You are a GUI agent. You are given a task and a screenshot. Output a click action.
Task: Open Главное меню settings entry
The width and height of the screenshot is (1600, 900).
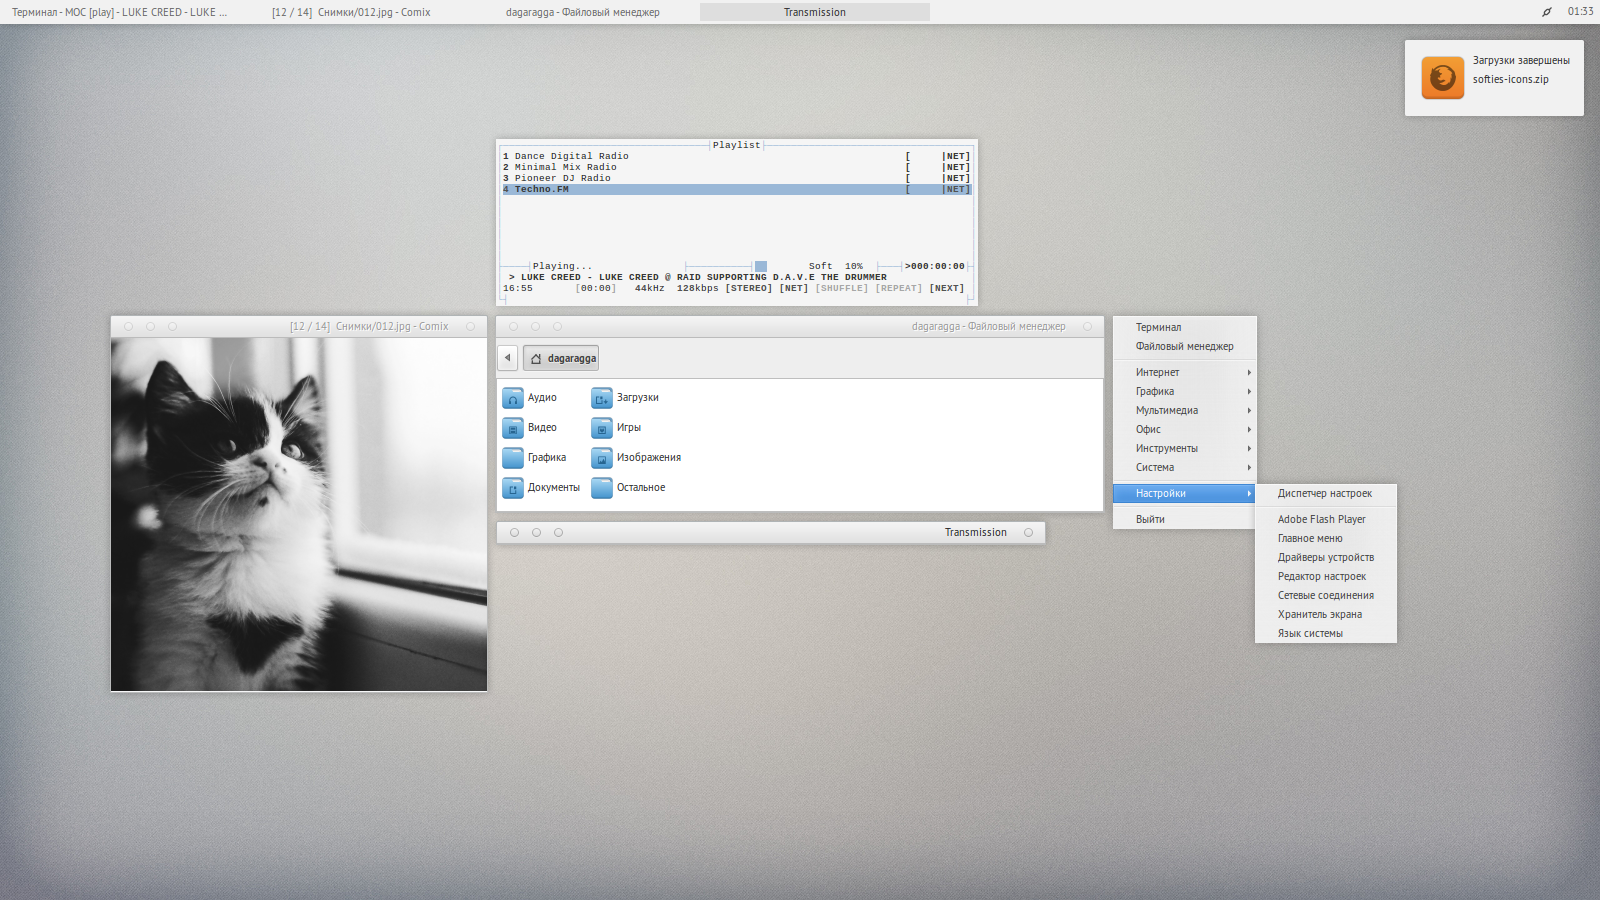click(1326, 539)
